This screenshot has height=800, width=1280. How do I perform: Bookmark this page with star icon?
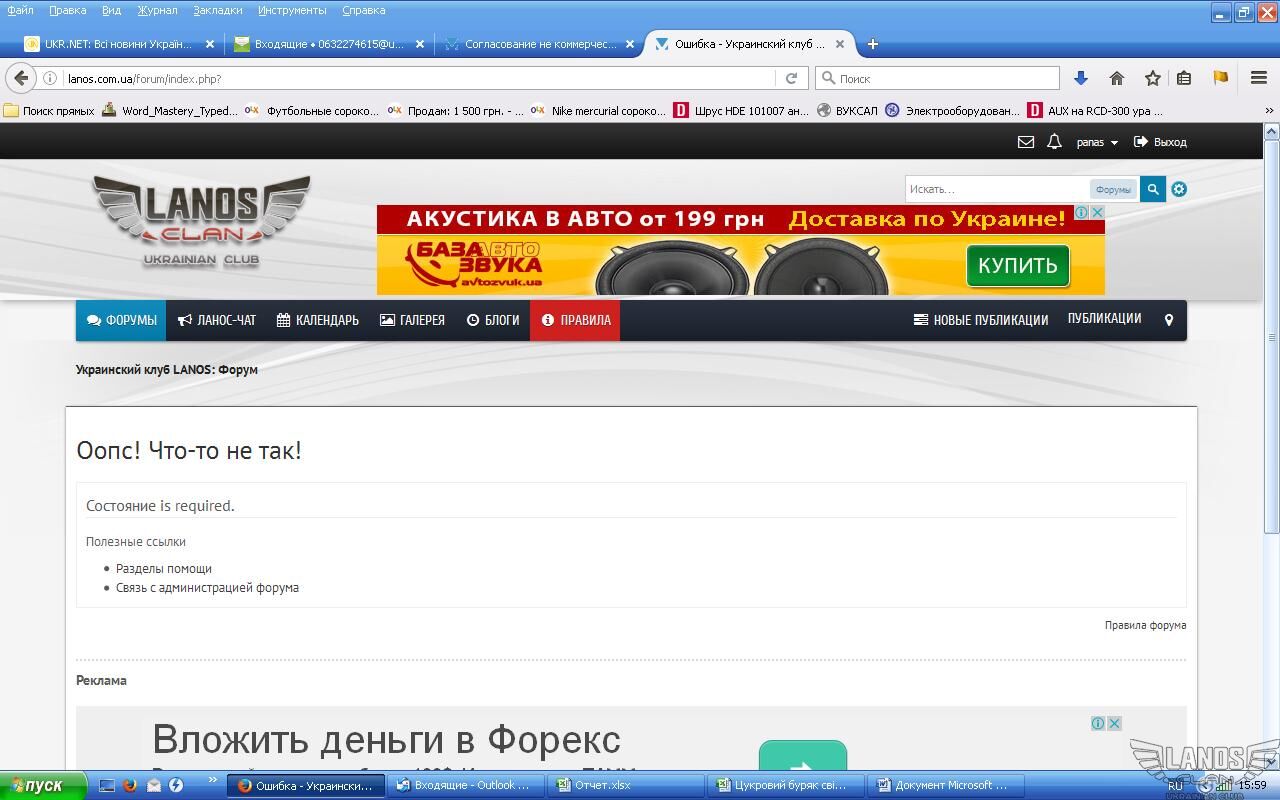click(1152, 78)
